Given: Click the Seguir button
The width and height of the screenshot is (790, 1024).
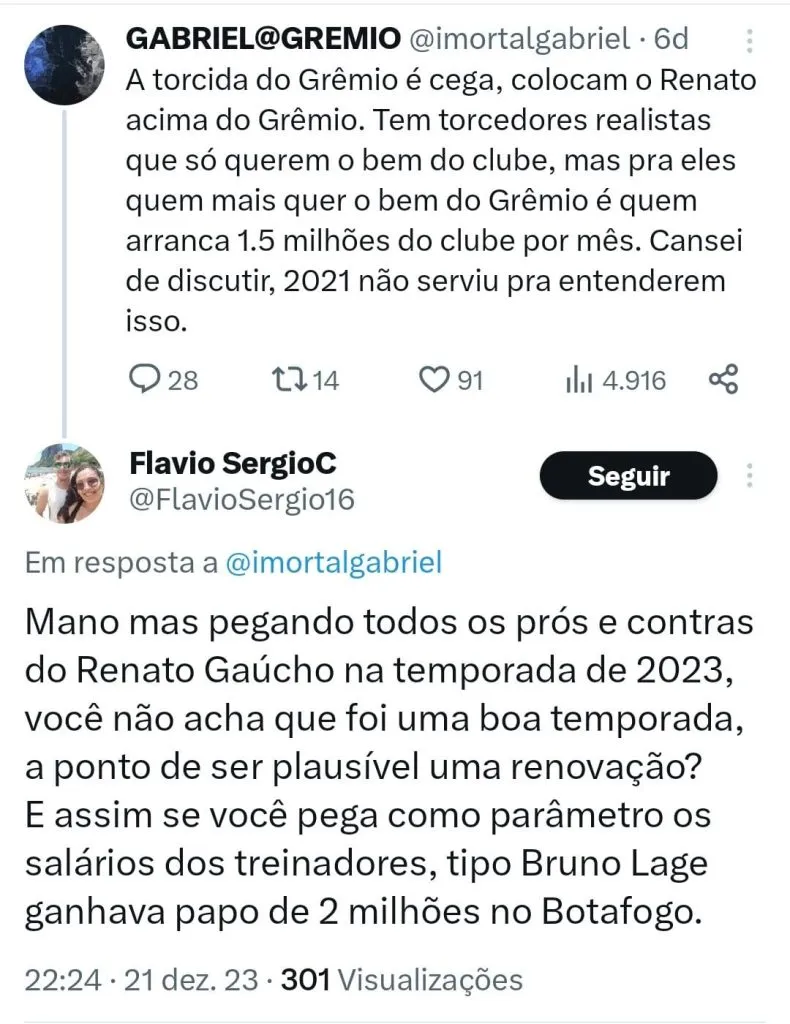Looking at the screenshot, I should (x=628, y=476).
